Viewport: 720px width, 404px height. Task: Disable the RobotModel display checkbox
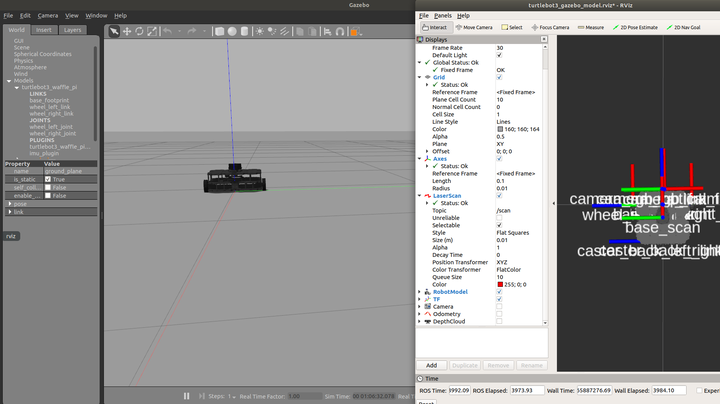(500, 290)
